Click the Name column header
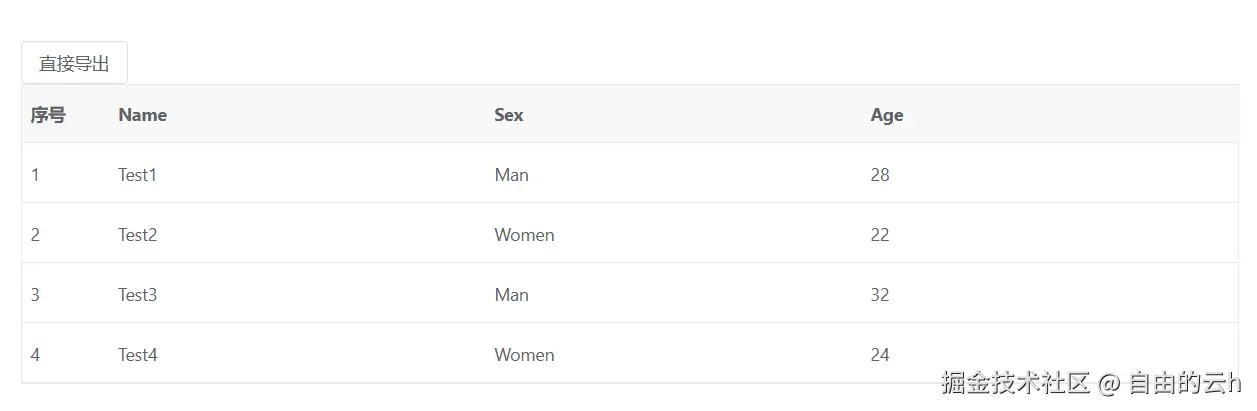The height and width of the screenshot is (411, 1257). (x=142, y=115)
